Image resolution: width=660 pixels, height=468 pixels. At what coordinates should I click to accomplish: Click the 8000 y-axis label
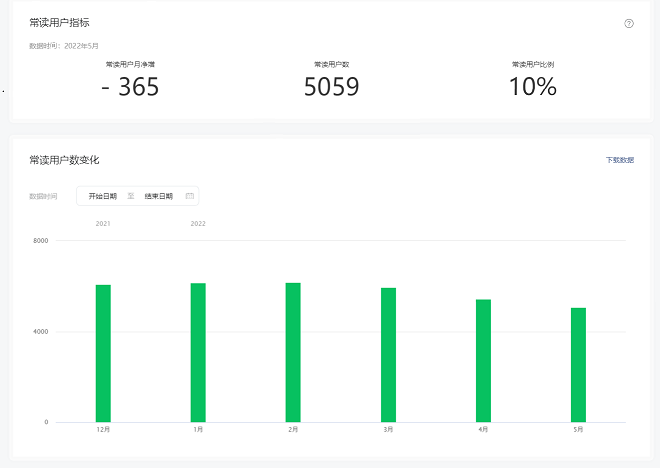point(40,241)
